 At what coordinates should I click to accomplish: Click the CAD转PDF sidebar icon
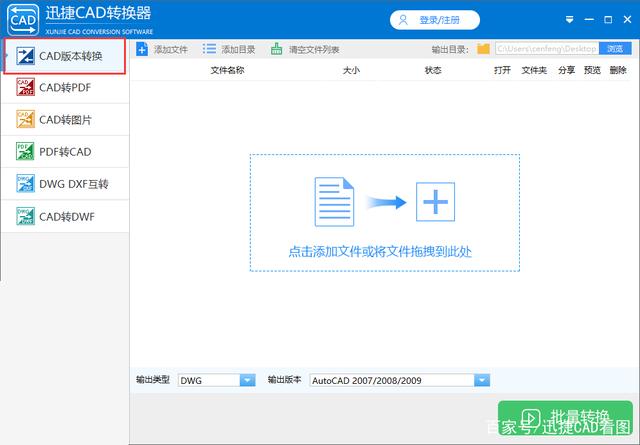(x=25, y=87)
